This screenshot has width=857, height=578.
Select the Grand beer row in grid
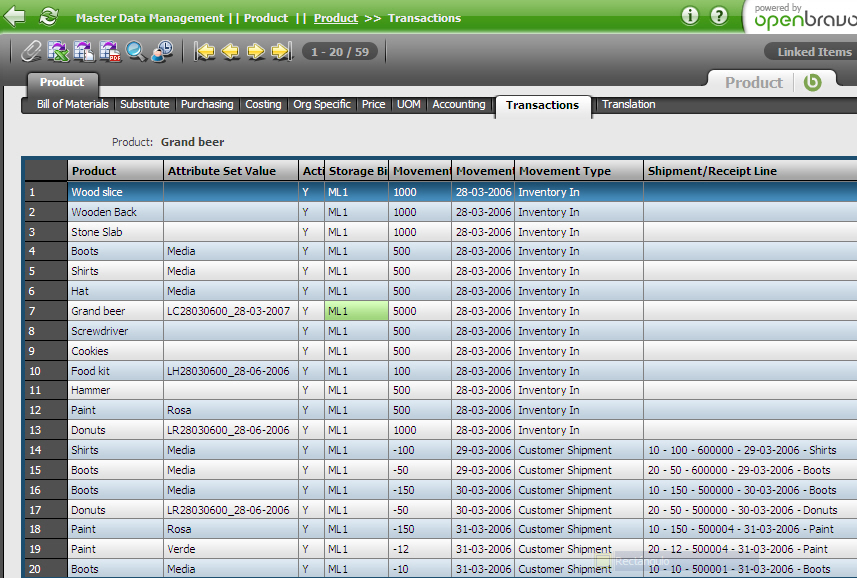tap(98, 311)
